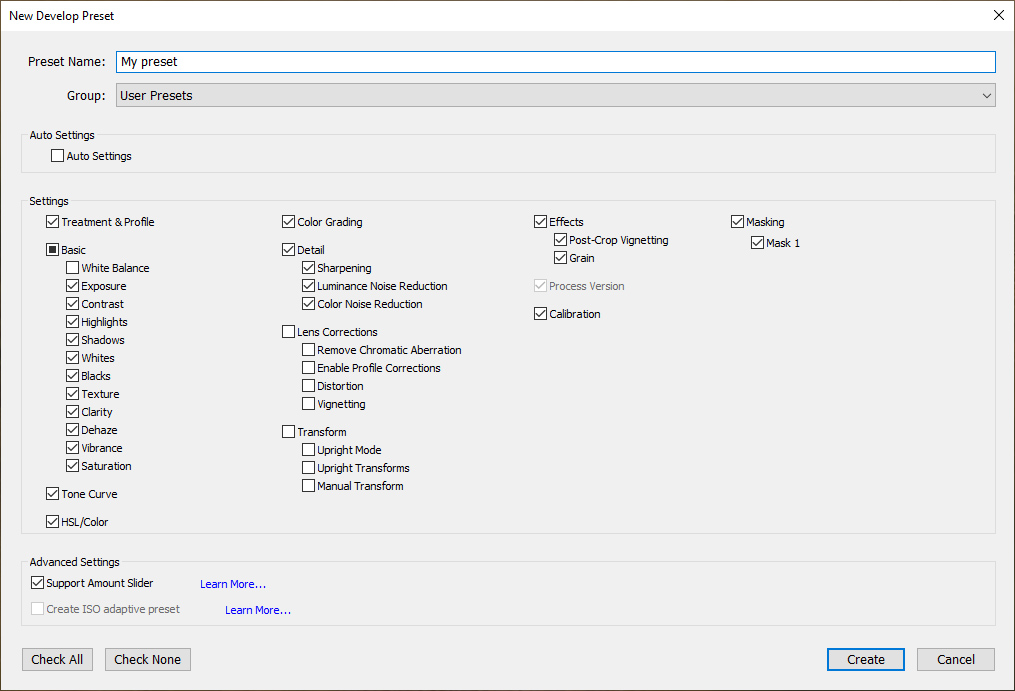1015x691 pixels.
Task: Uncheck Color Grading
Action: 289,222
